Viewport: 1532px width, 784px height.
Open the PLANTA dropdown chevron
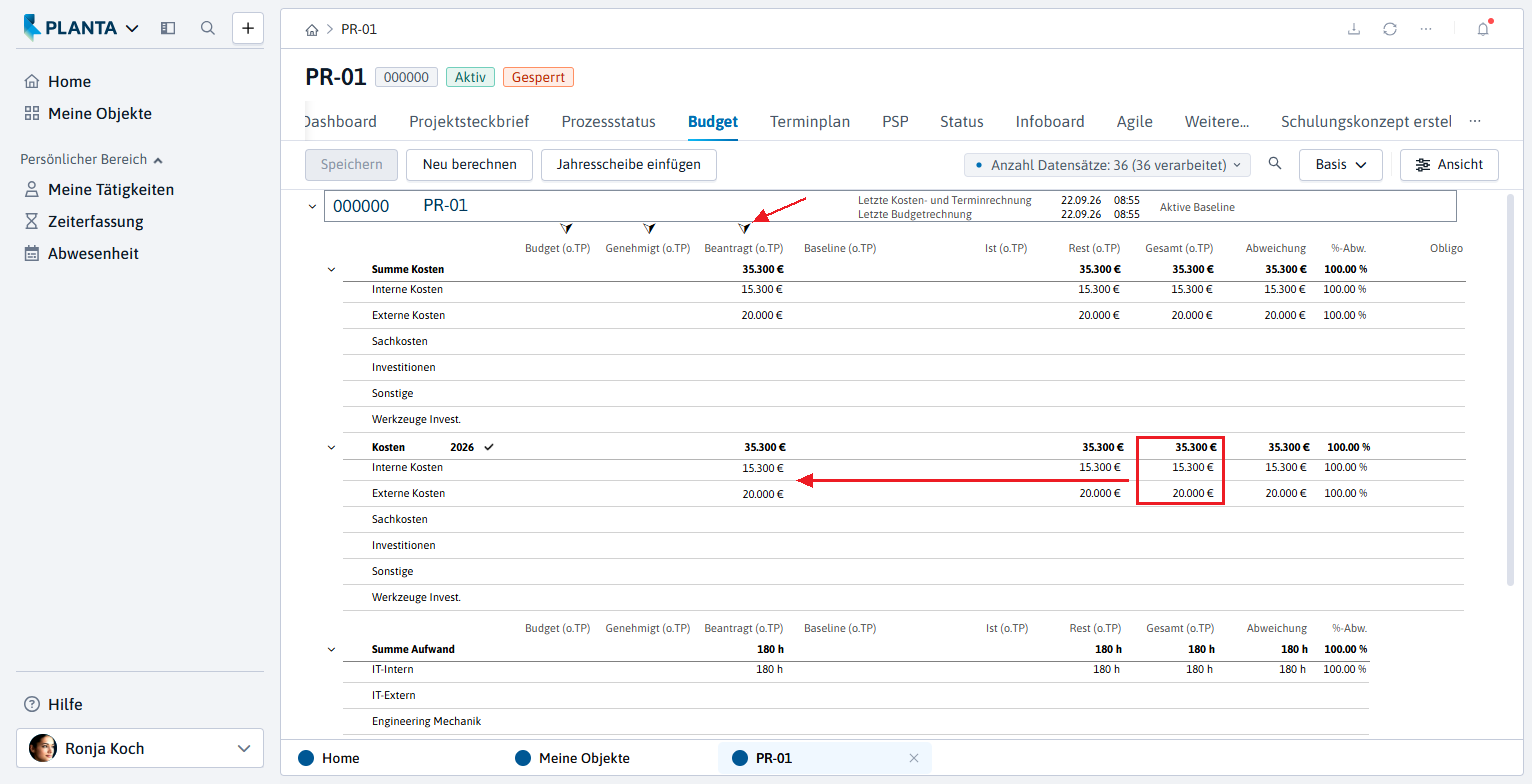pos(133,29)
